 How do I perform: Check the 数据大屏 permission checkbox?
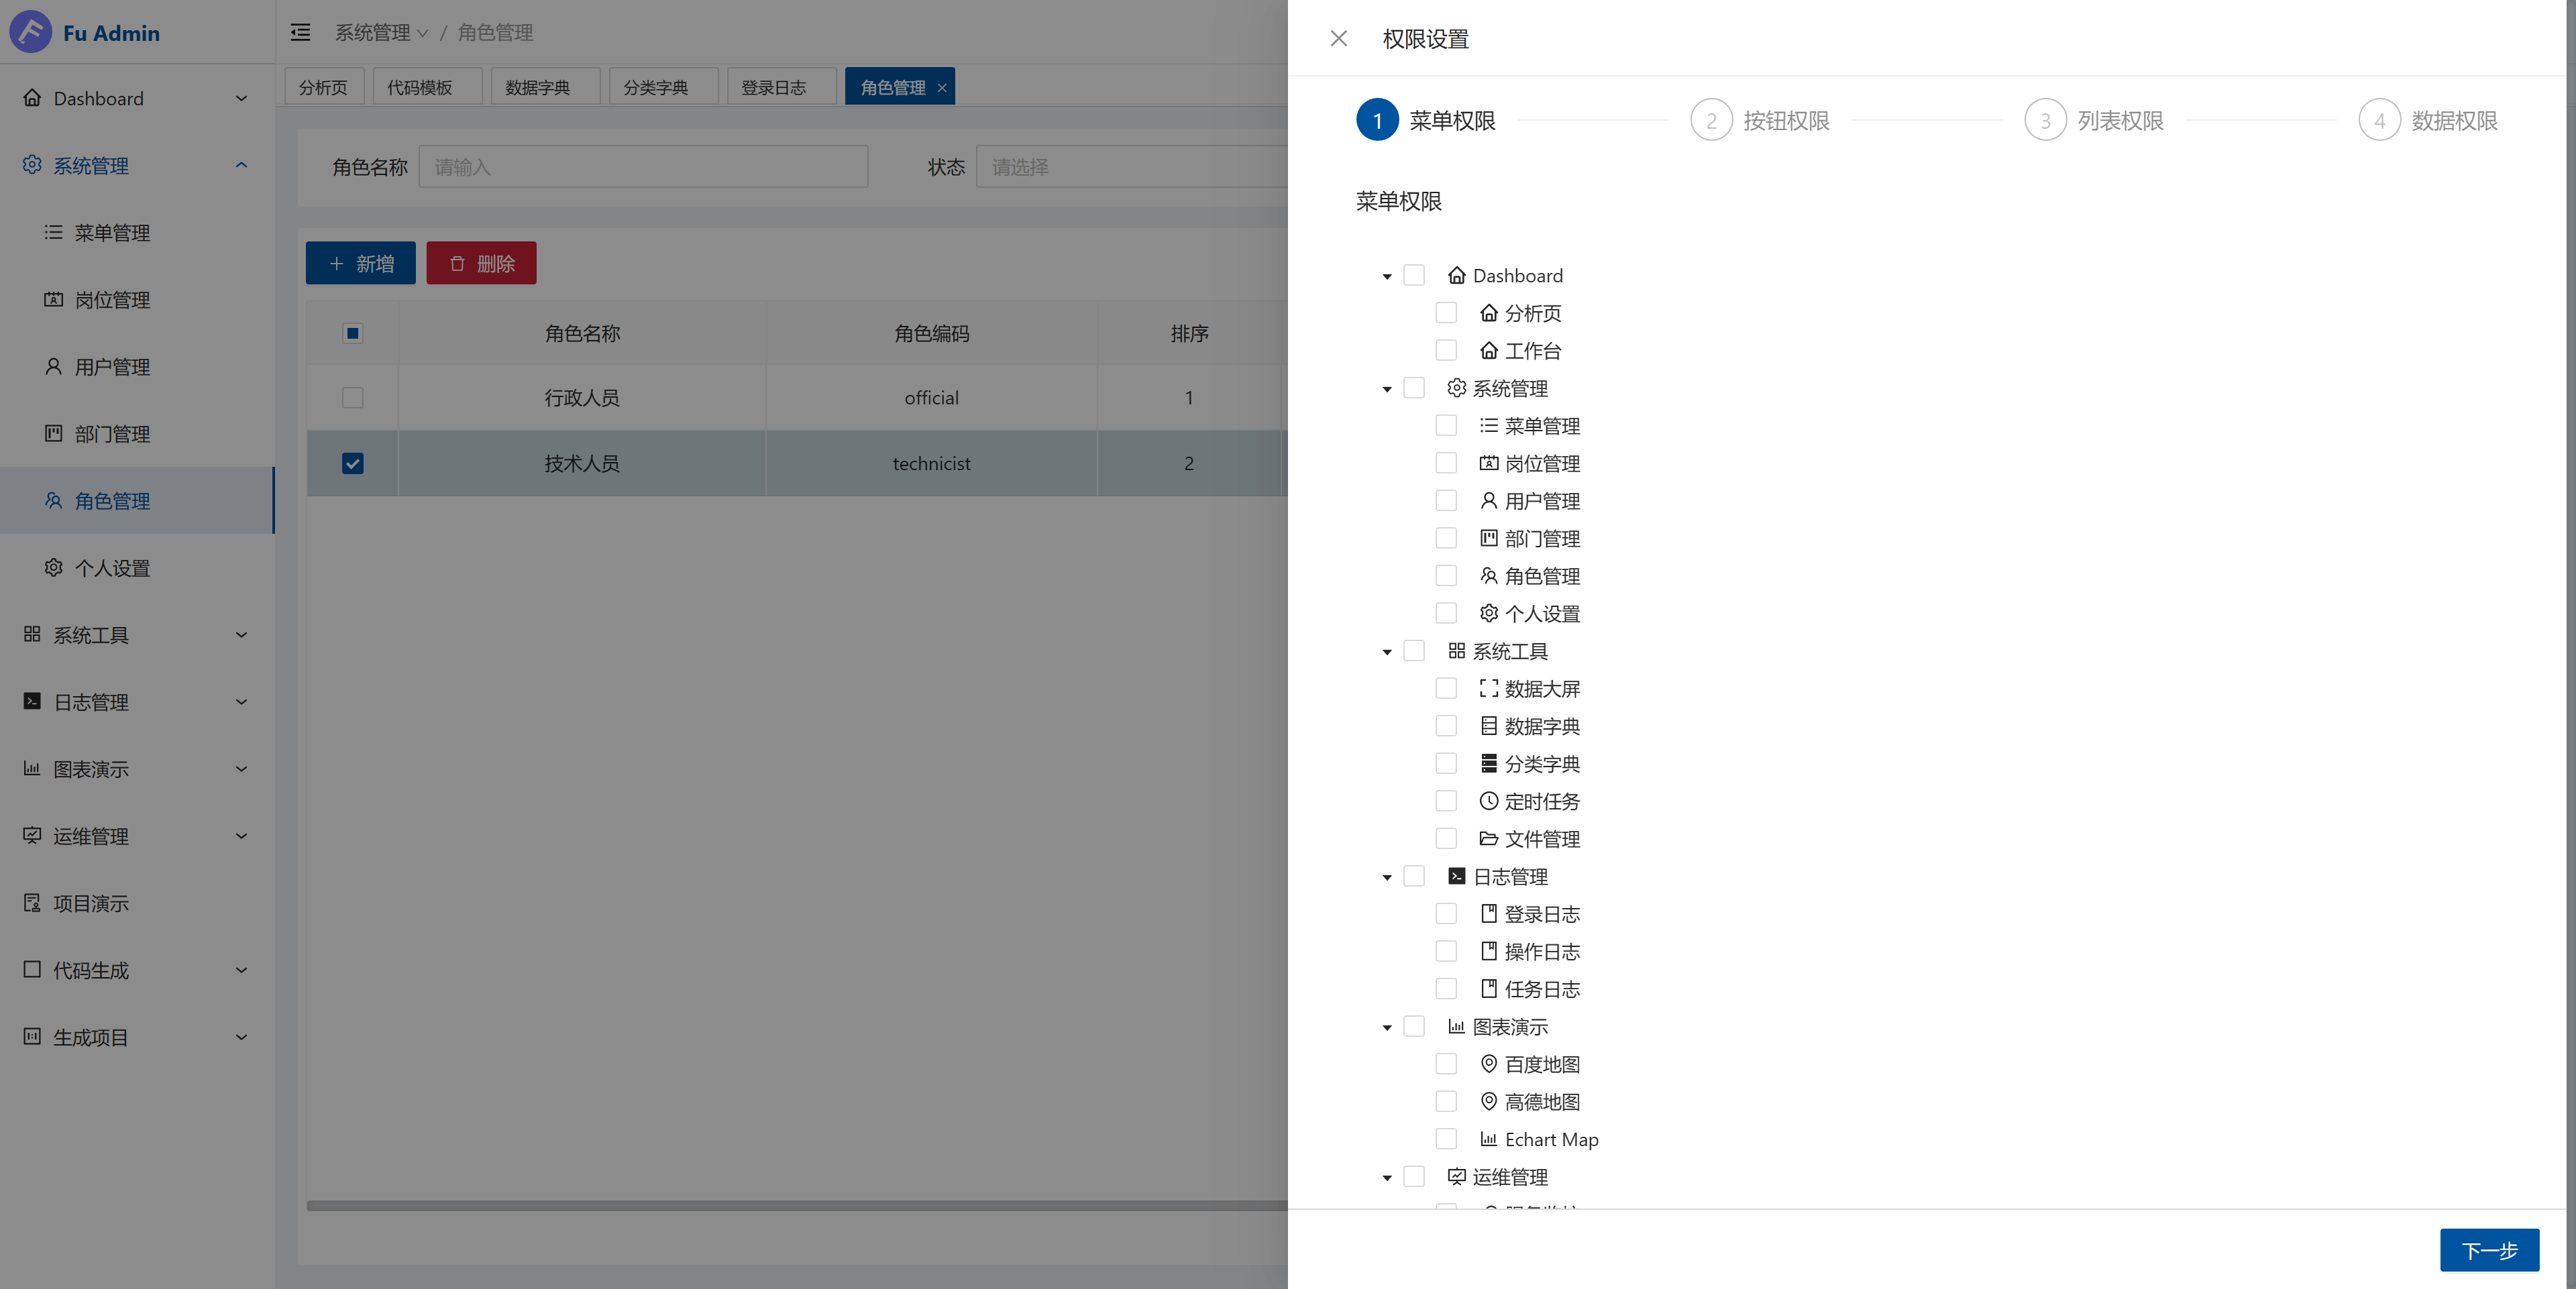tap(1445, 689)
